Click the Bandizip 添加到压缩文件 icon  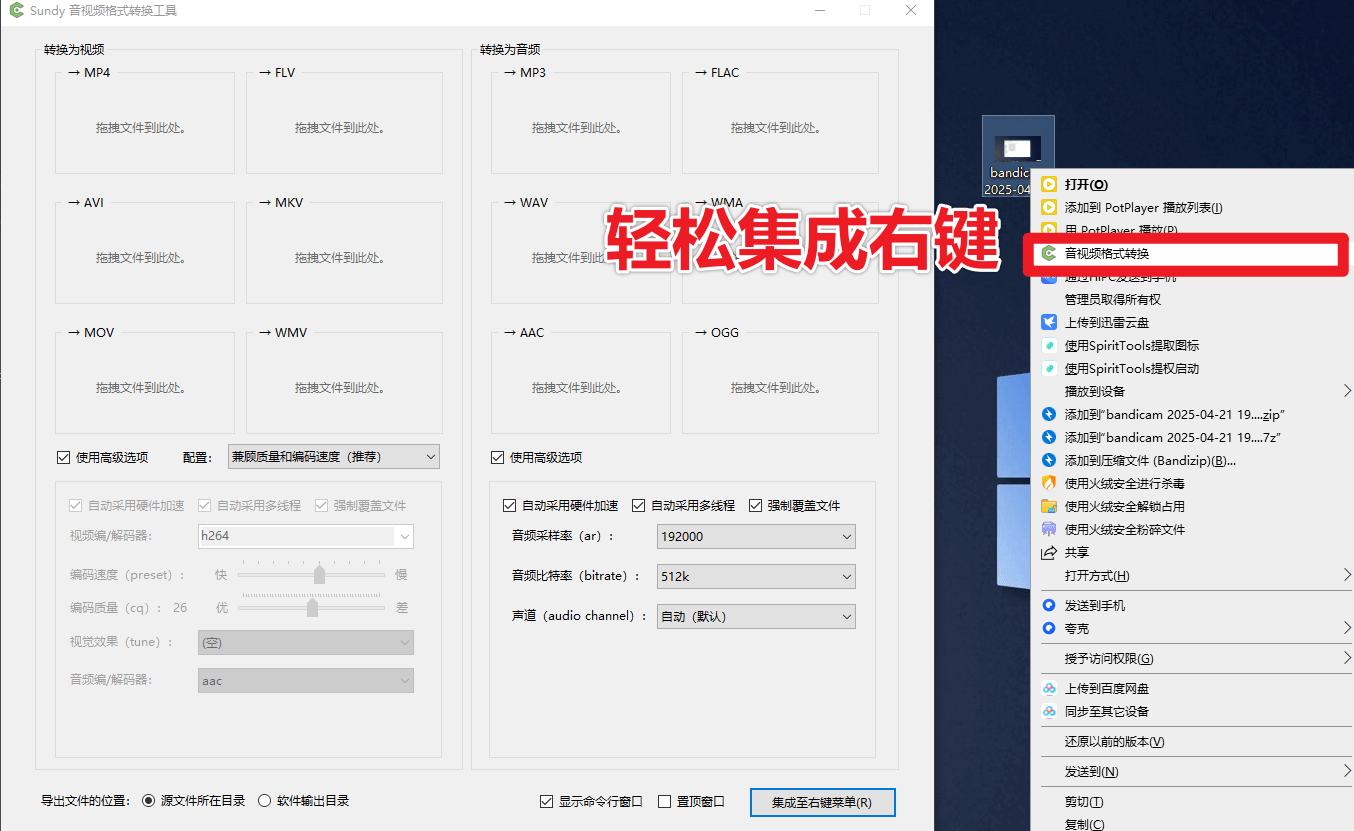[x=1048, y=461]
